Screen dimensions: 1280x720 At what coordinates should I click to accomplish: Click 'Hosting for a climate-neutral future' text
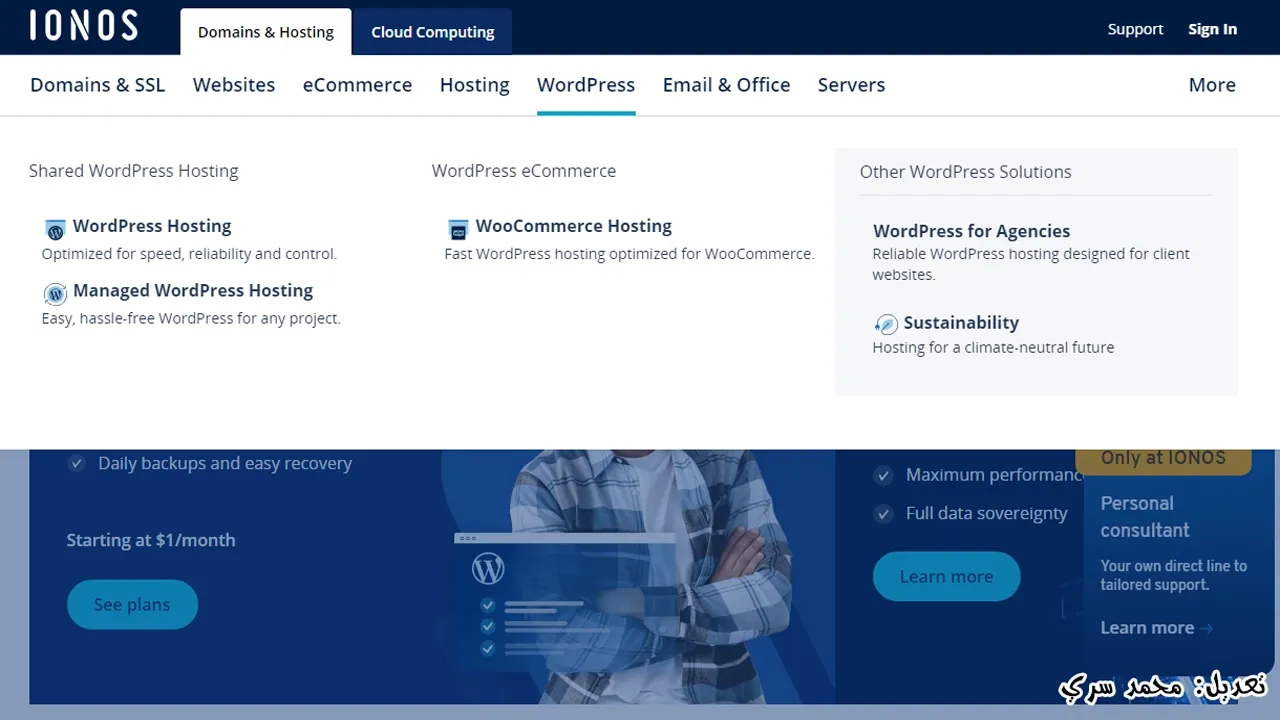click(993, 348)
